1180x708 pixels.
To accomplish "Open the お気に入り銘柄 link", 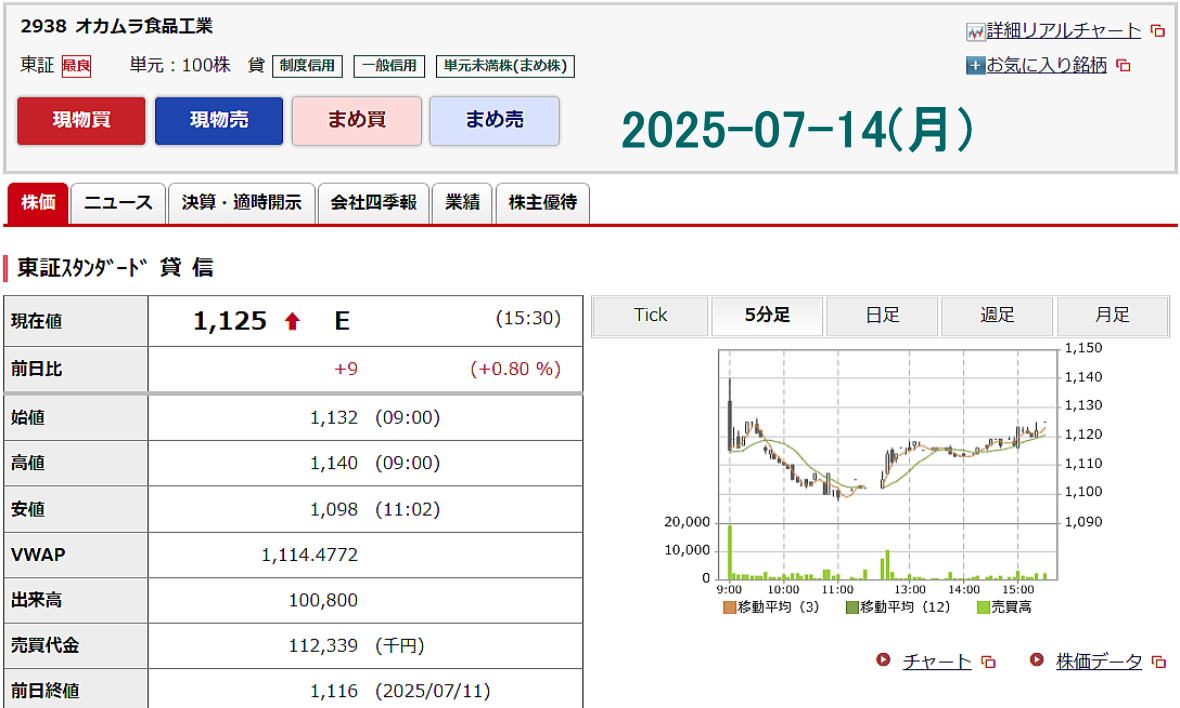I will pos(1047,65).
